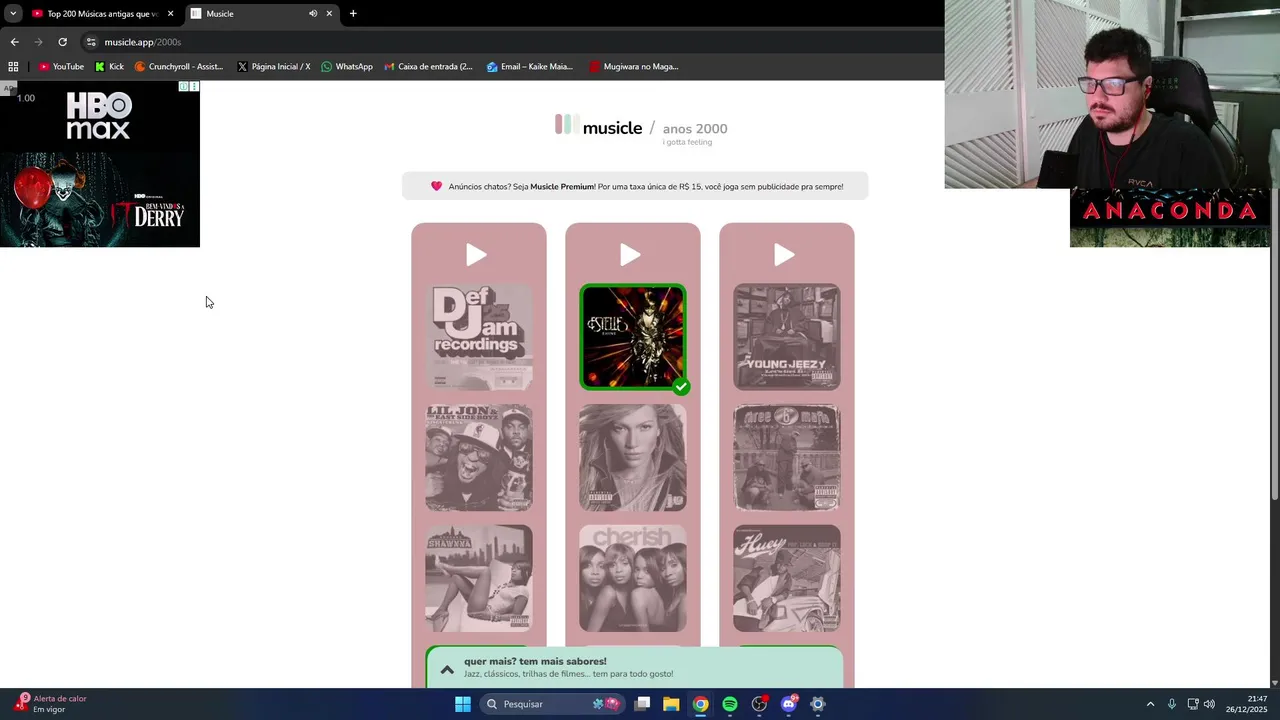Viewport: 1280px width, 720px height.
Task: Click the microphone icon in system tray
Action: (1172, 704)
